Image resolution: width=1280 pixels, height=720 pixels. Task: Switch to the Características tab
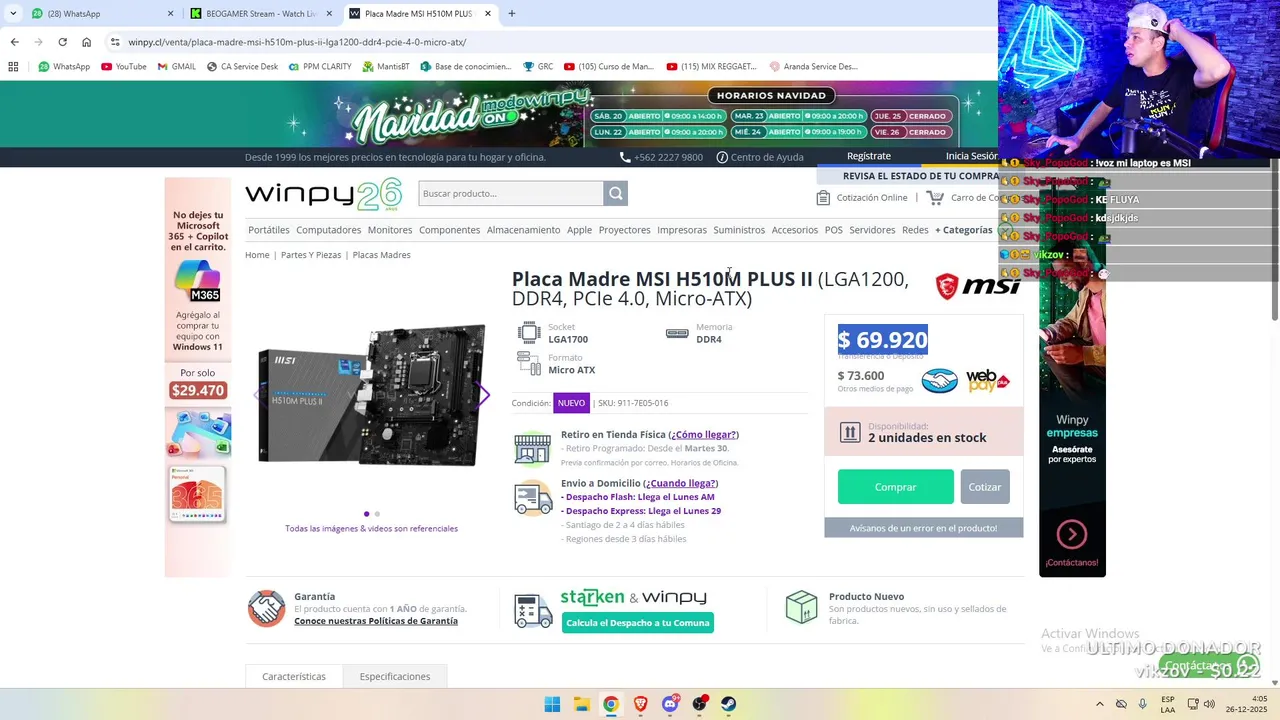[294, 676]
